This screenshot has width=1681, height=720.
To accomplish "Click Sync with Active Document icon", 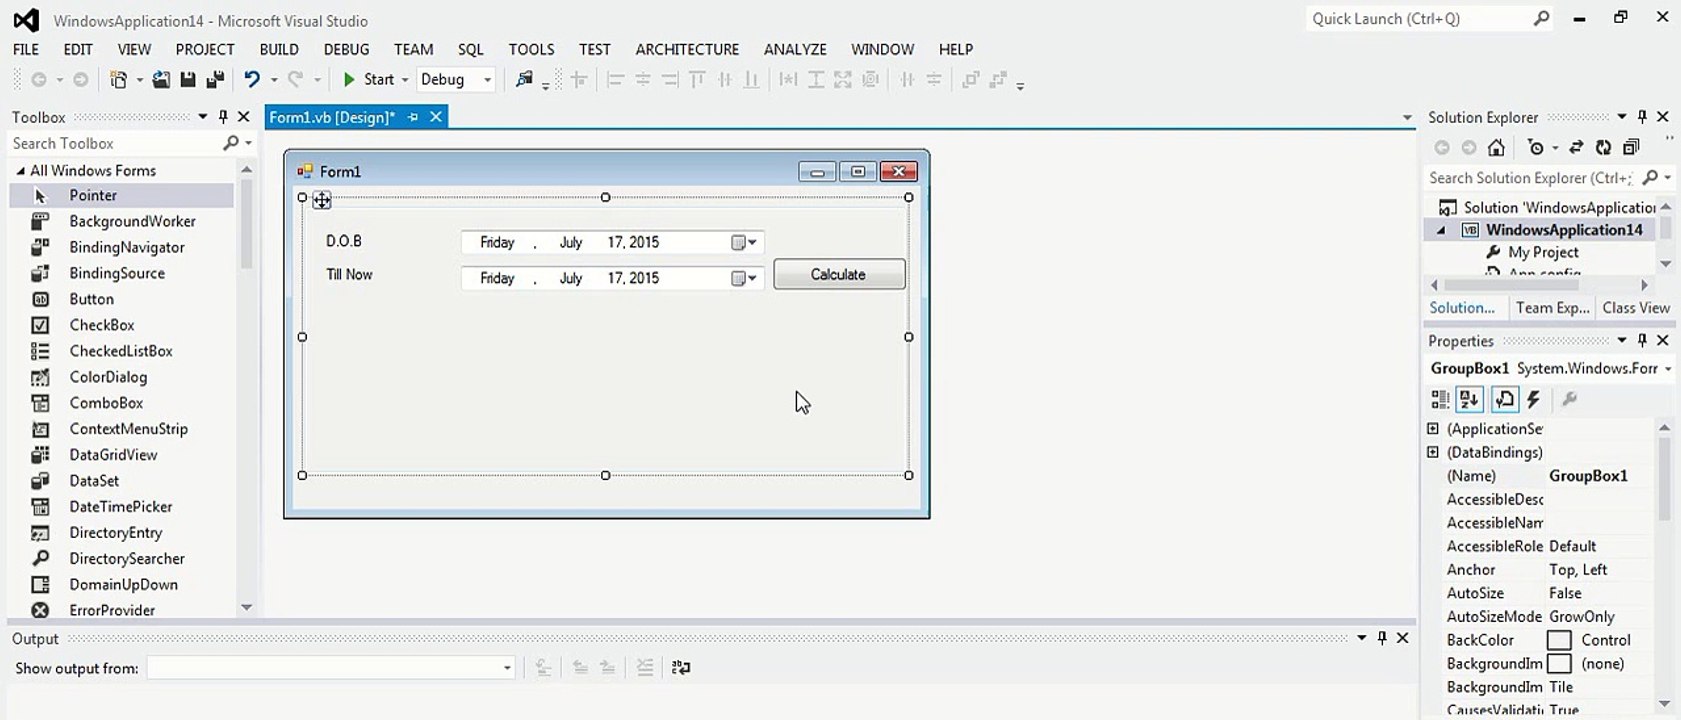I will click(1577, 148).
